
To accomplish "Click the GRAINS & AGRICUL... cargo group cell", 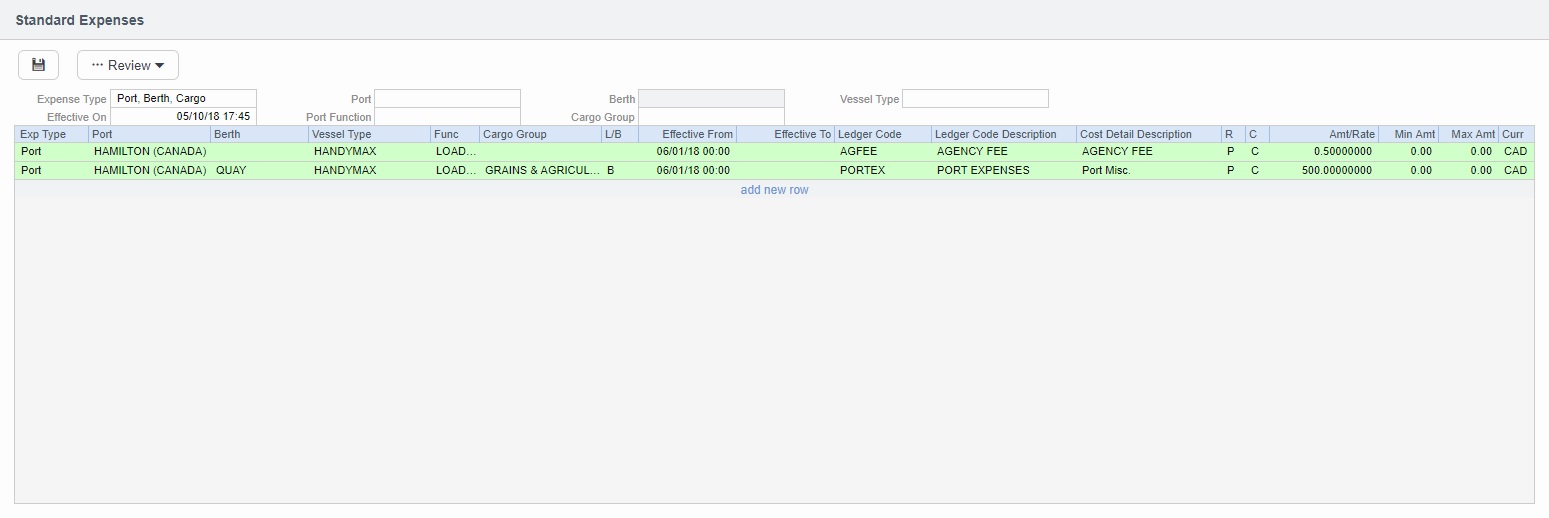I will point(540,171).
